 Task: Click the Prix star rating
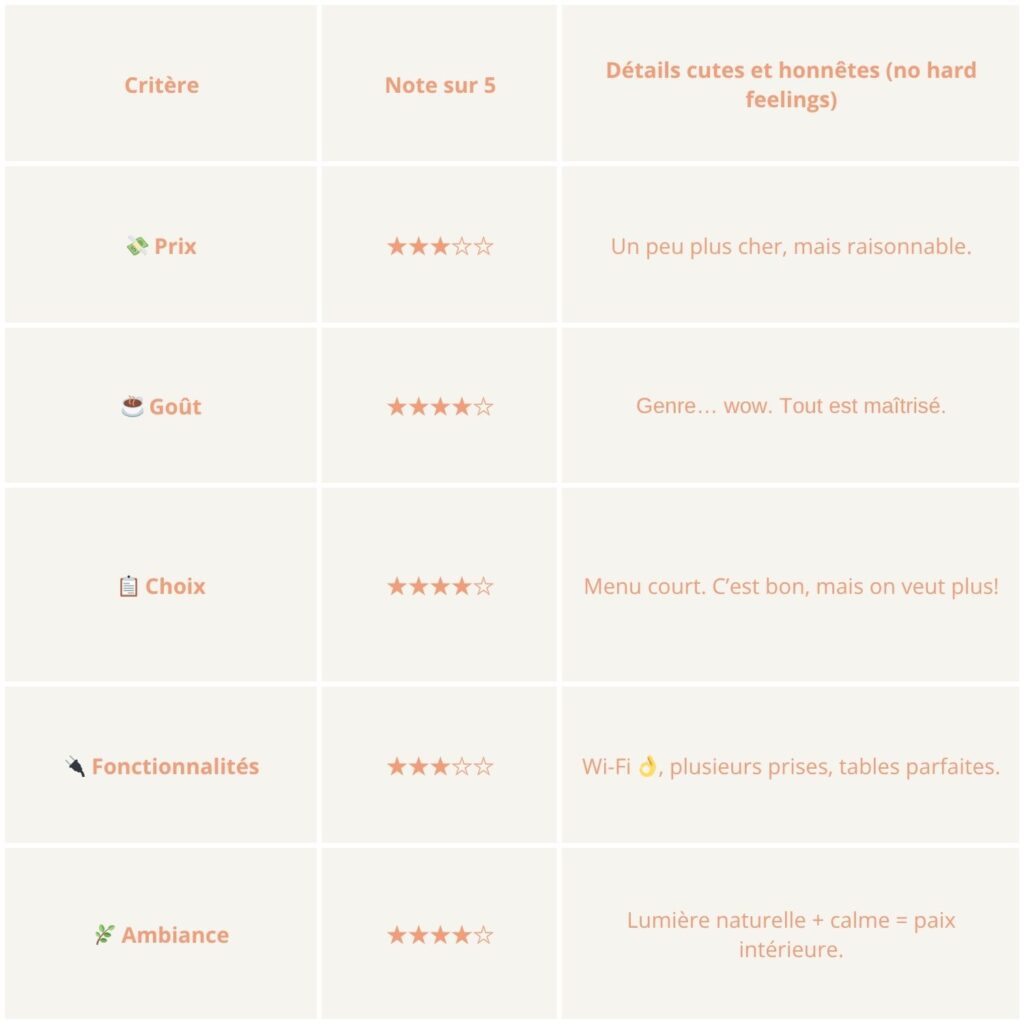coord(440,246)
